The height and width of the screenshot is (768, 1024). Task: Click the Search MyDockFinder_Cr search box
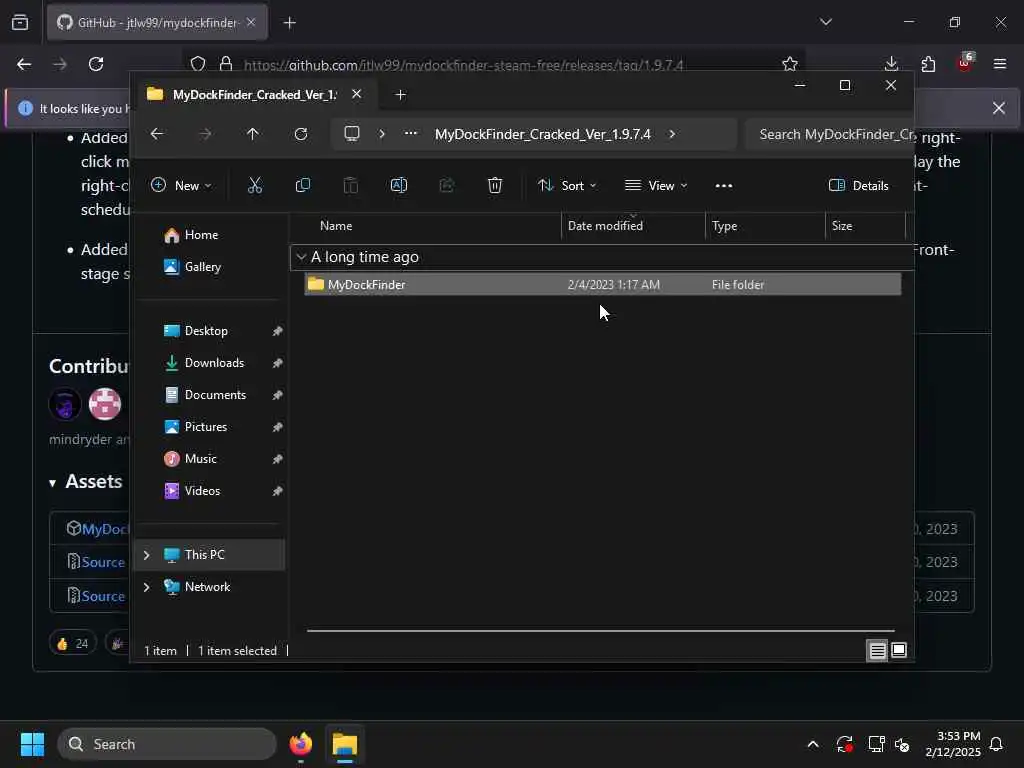coord(829,134)
